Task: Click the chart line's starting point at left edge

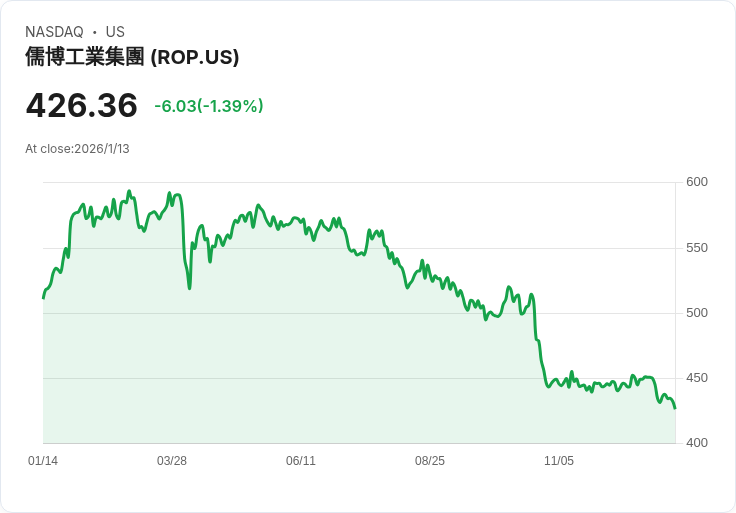Action: (43, 298)
